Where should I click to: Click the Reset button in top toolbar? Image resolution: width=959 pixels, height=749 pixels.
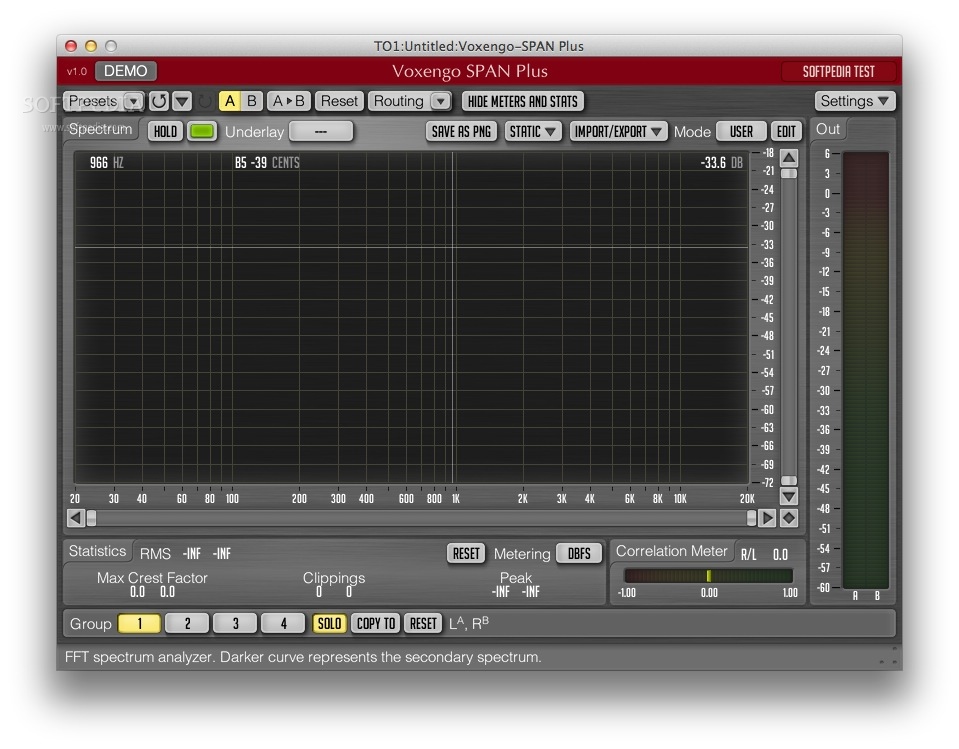tap(339, 101)
